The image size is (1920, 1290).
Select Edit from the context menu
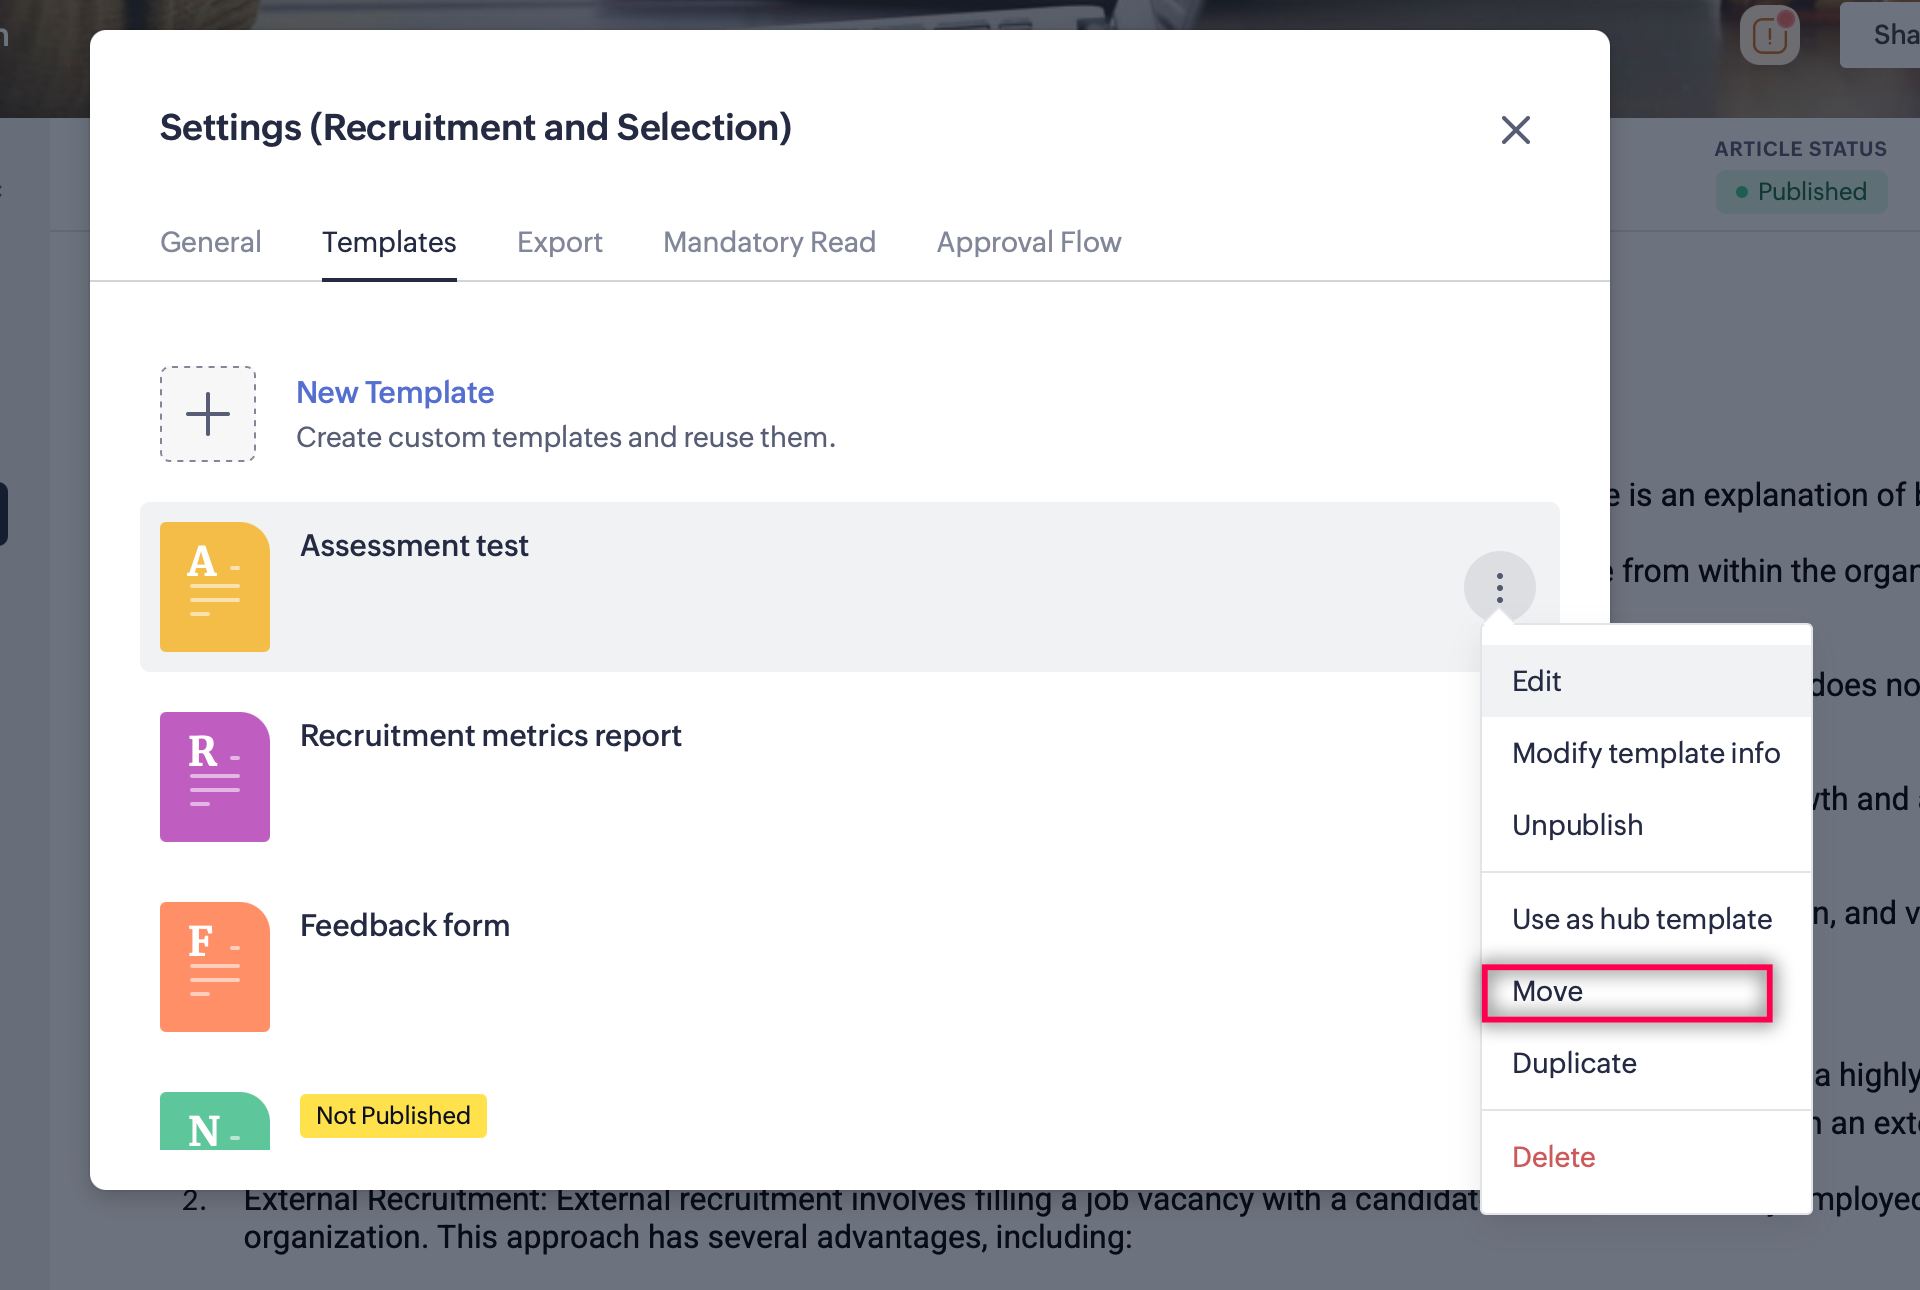[x=1536, y=681]
